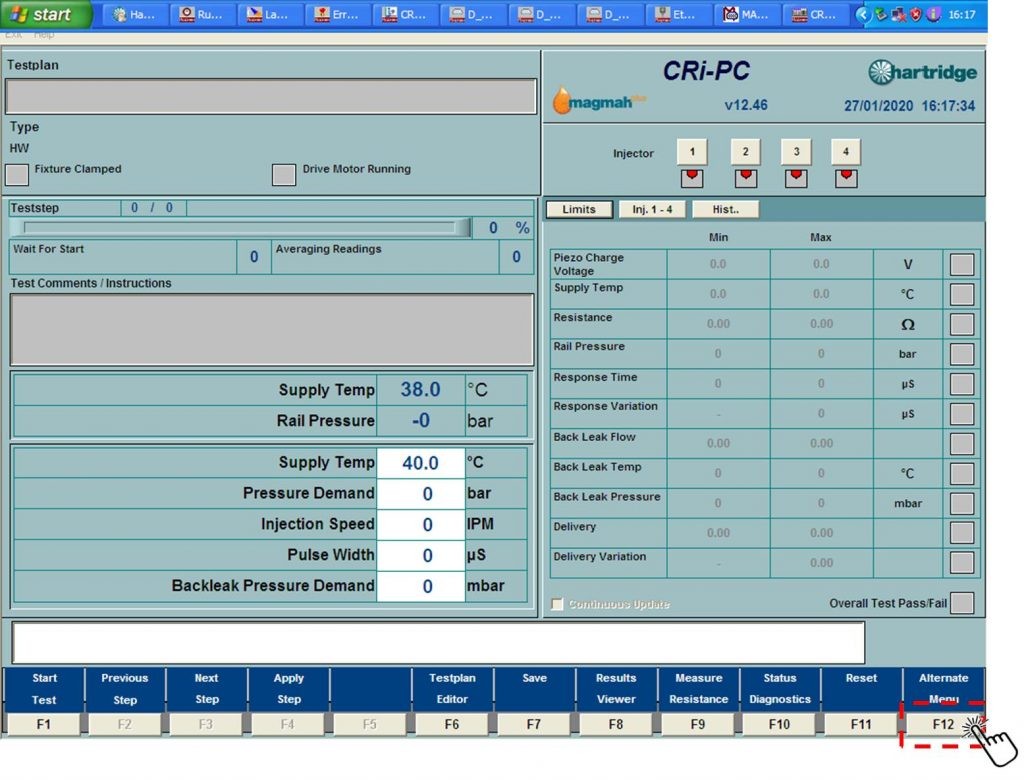Tick the Back Leak Pressure row checkbox
Viewport: 1024px width, 780px height.
961,503
